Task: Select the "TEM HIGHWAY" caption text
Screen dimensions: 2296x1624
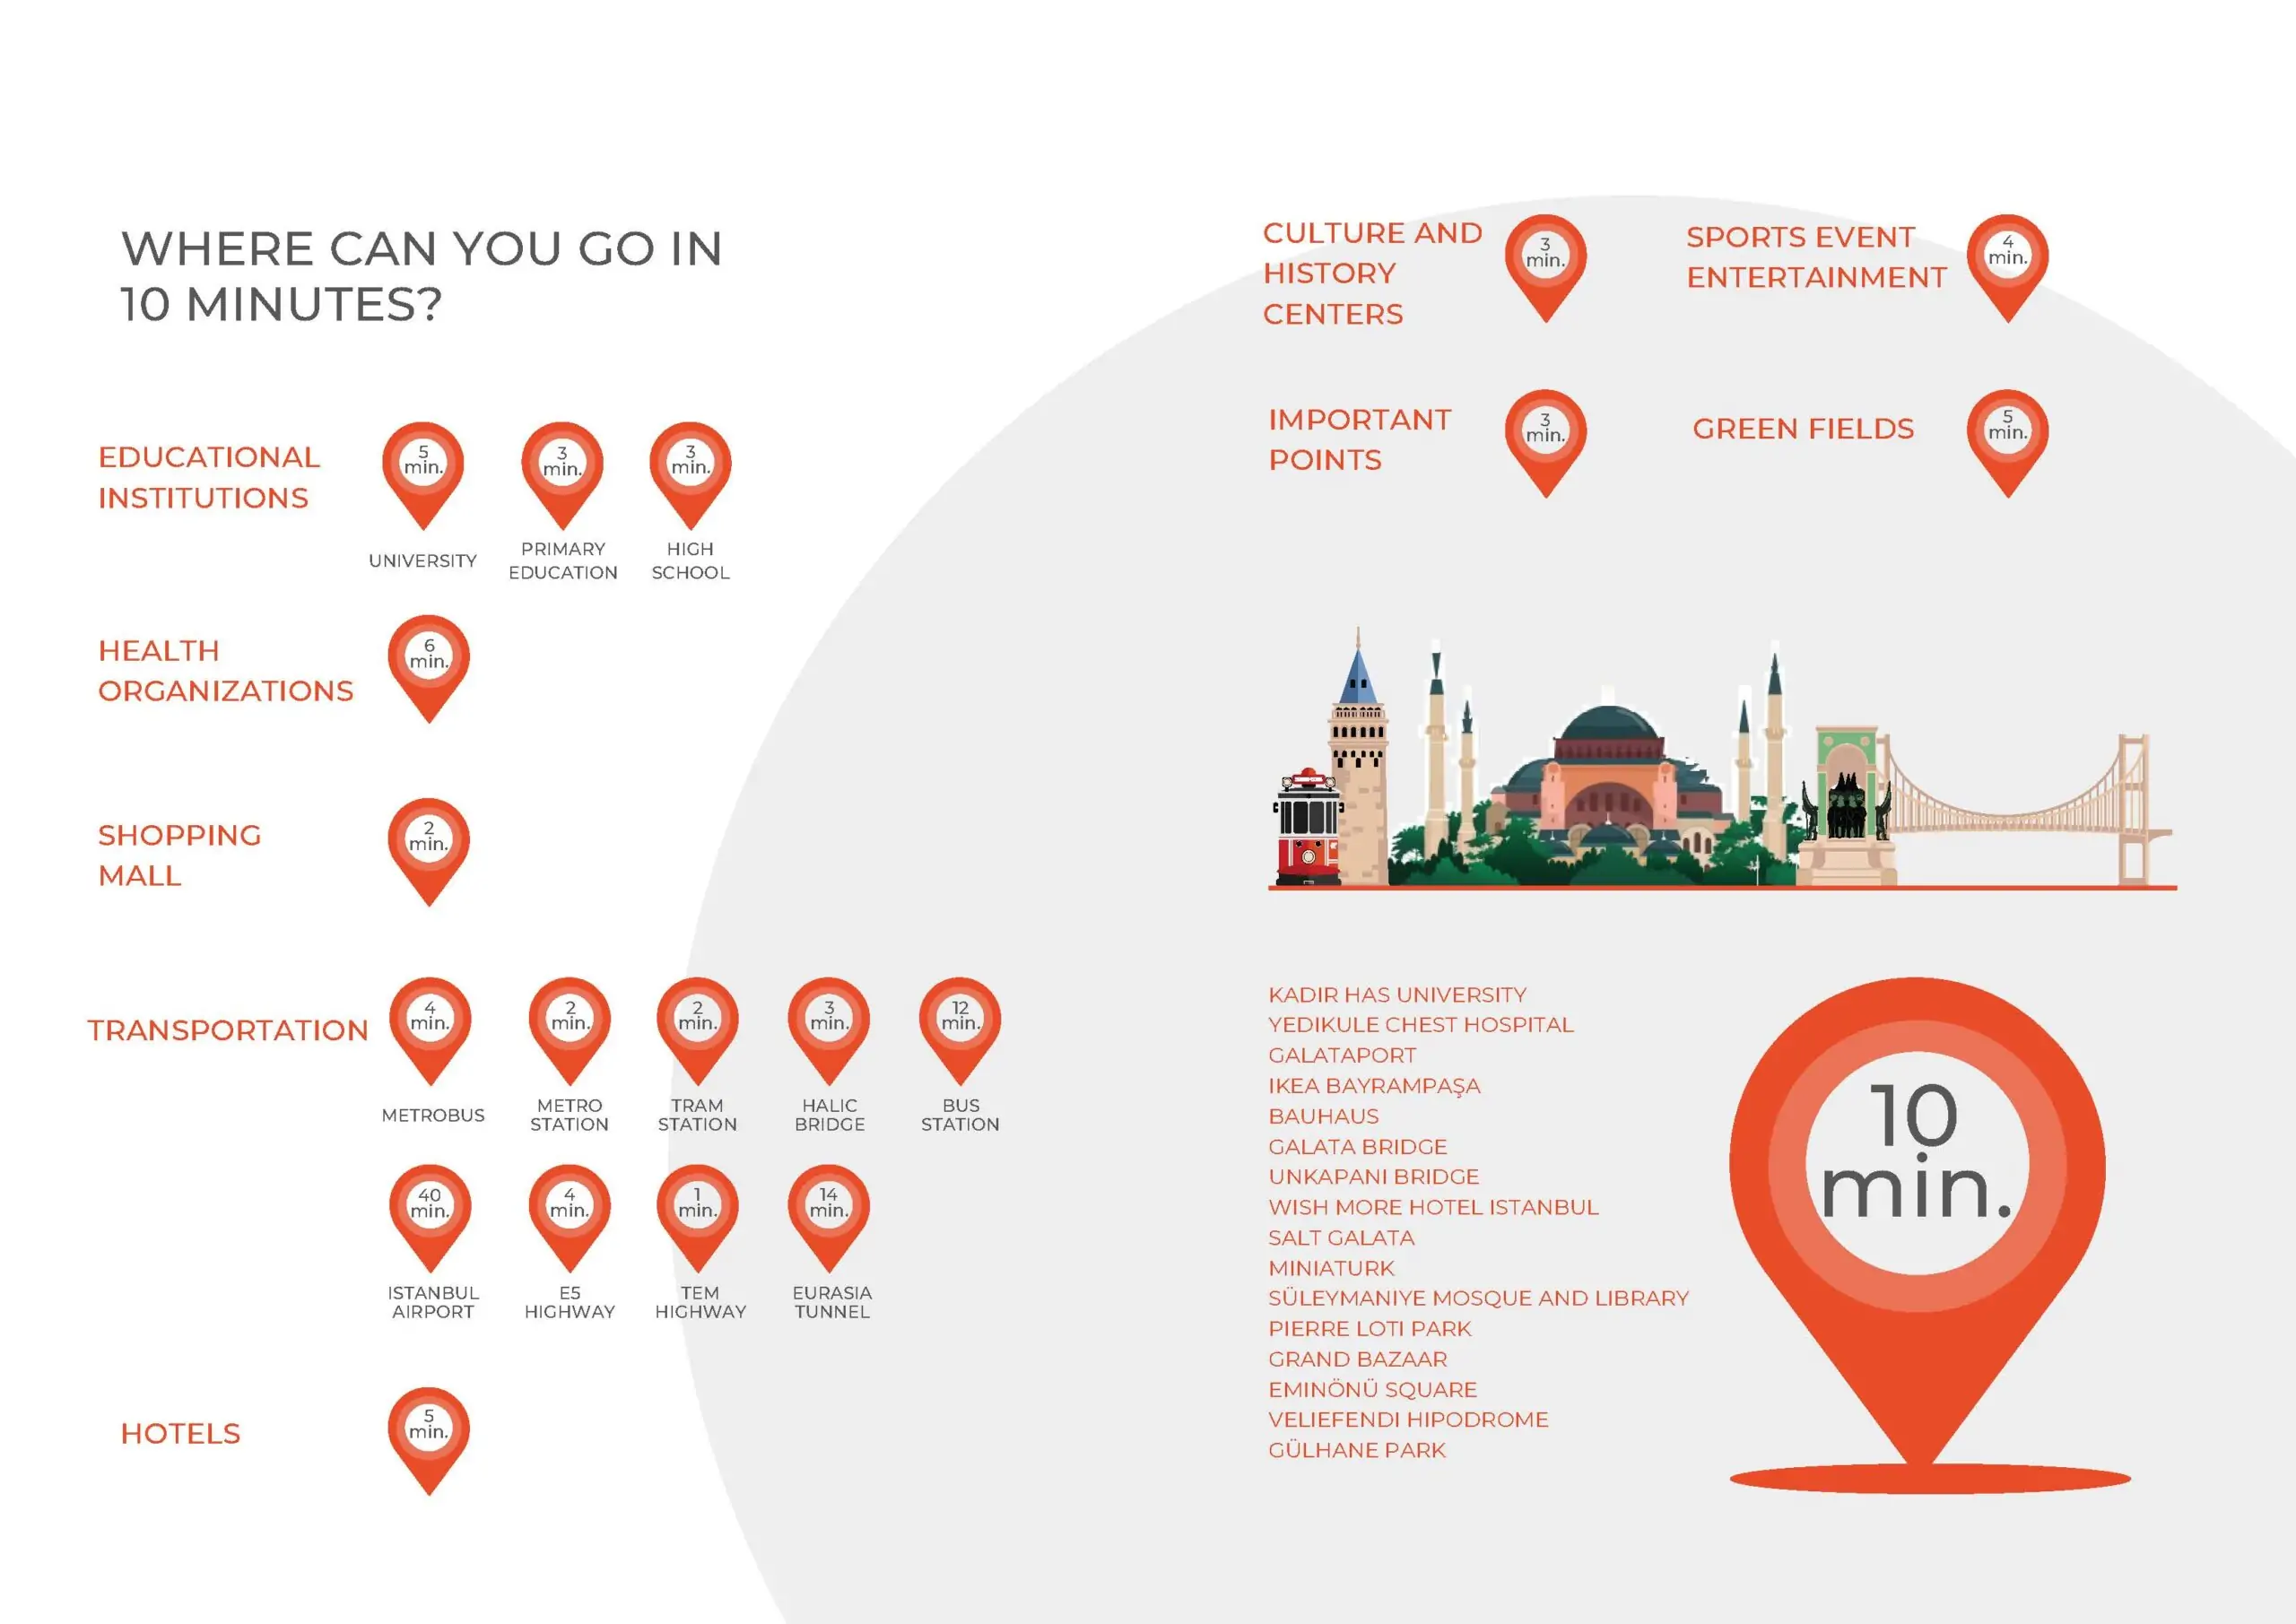Action: coord(701,1302)
